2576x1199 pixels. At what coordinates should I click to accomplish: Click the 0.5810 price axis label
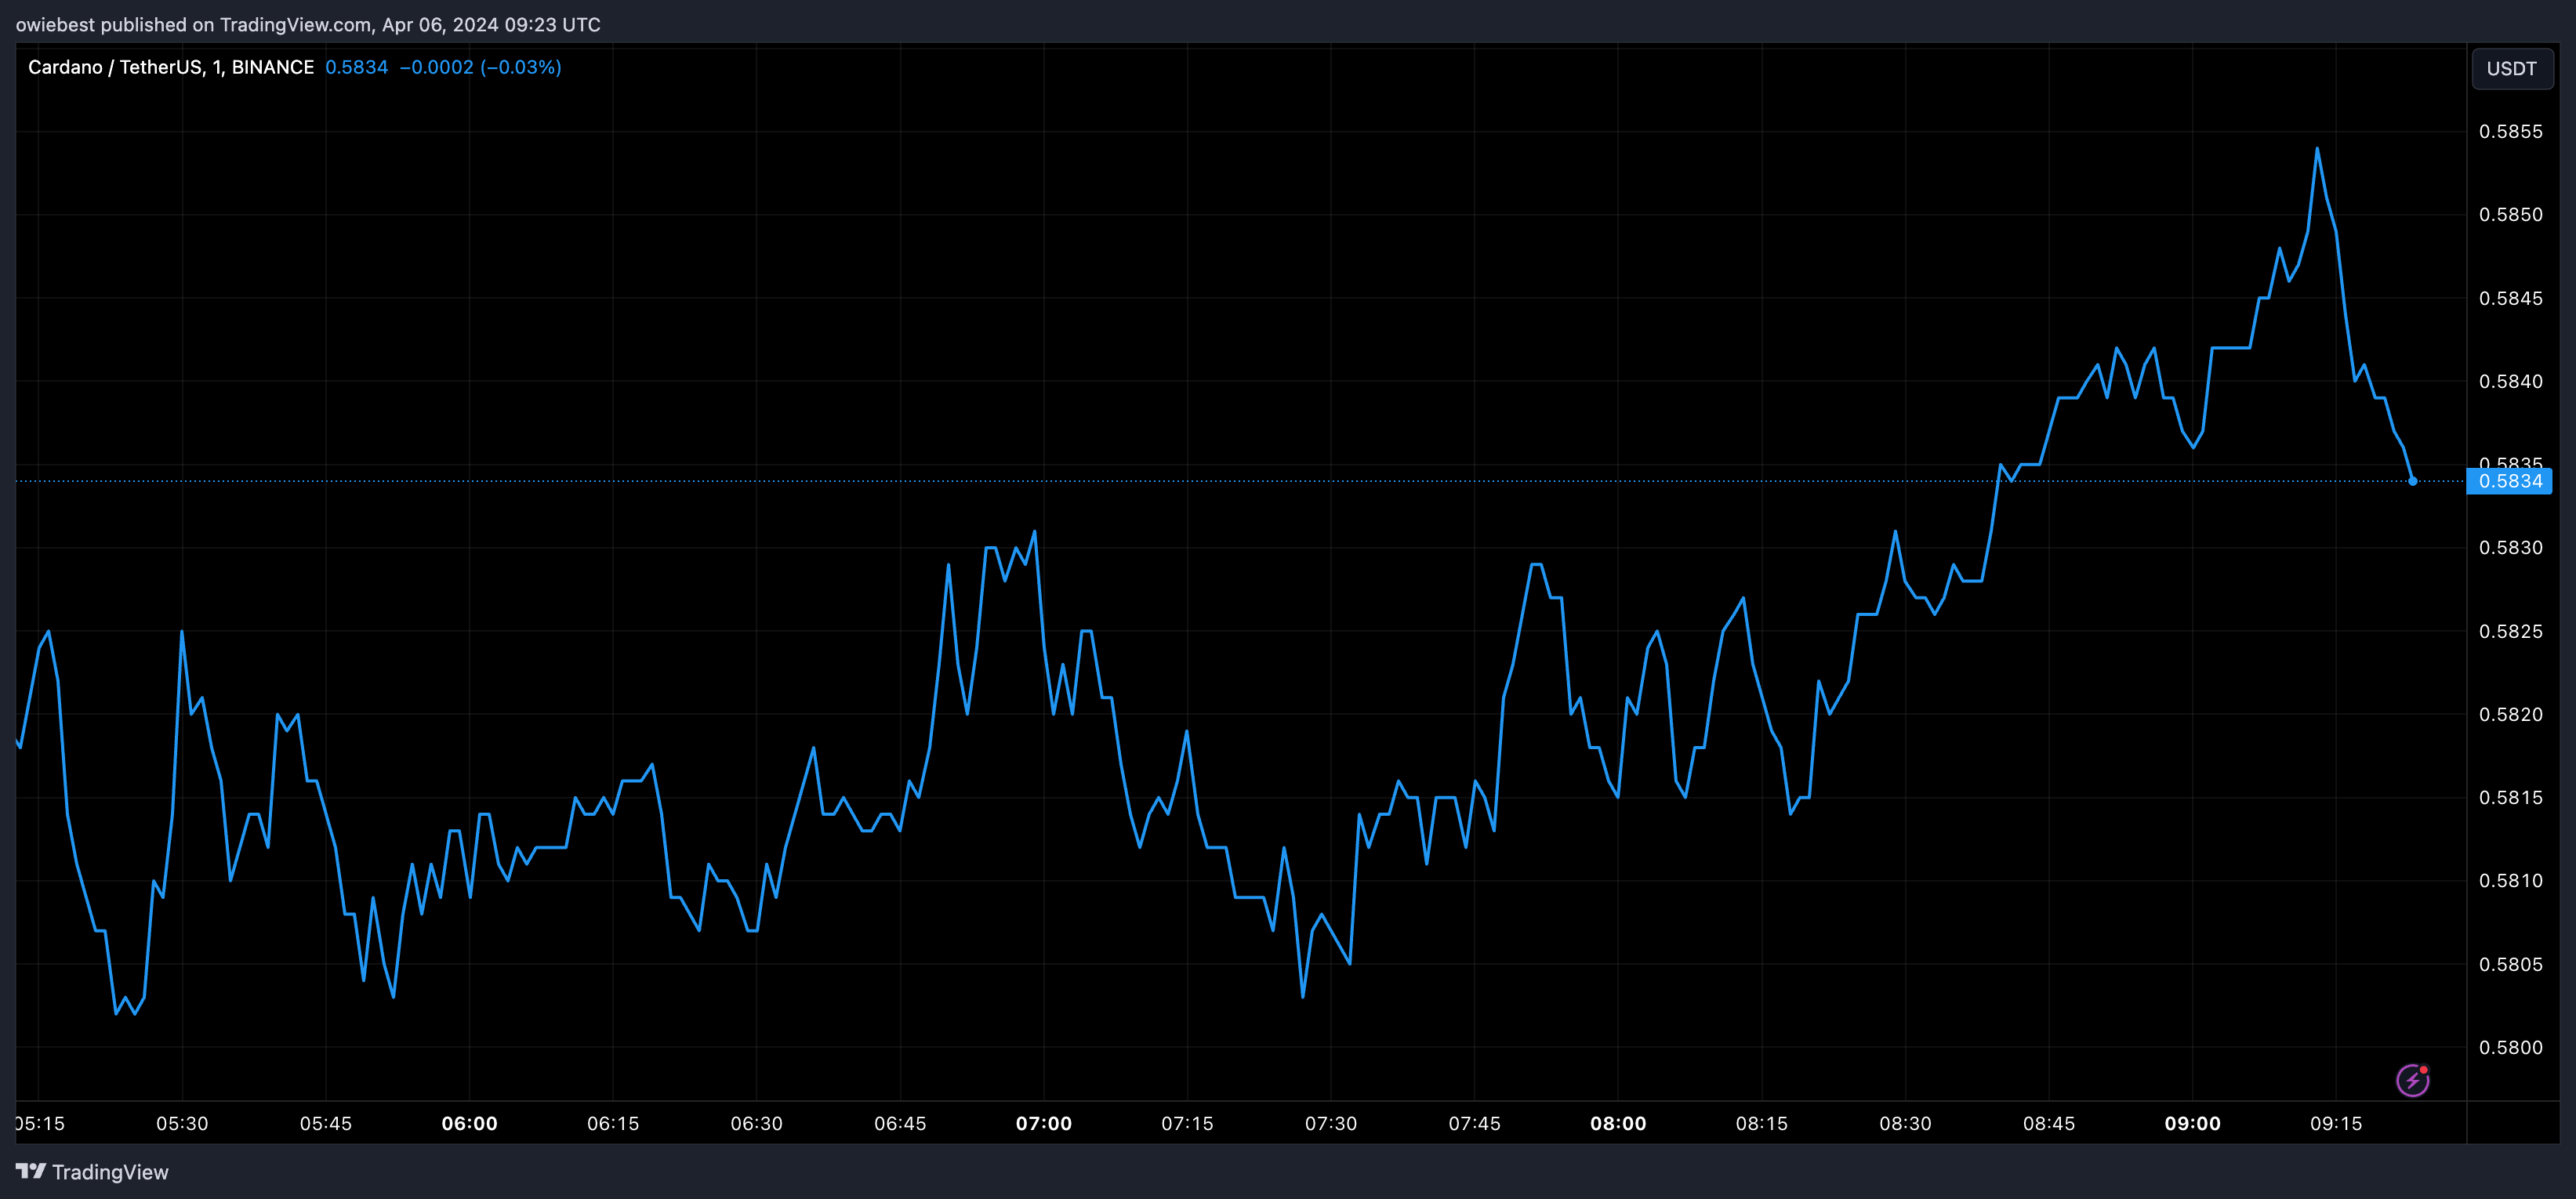[x=2510, y=880]
